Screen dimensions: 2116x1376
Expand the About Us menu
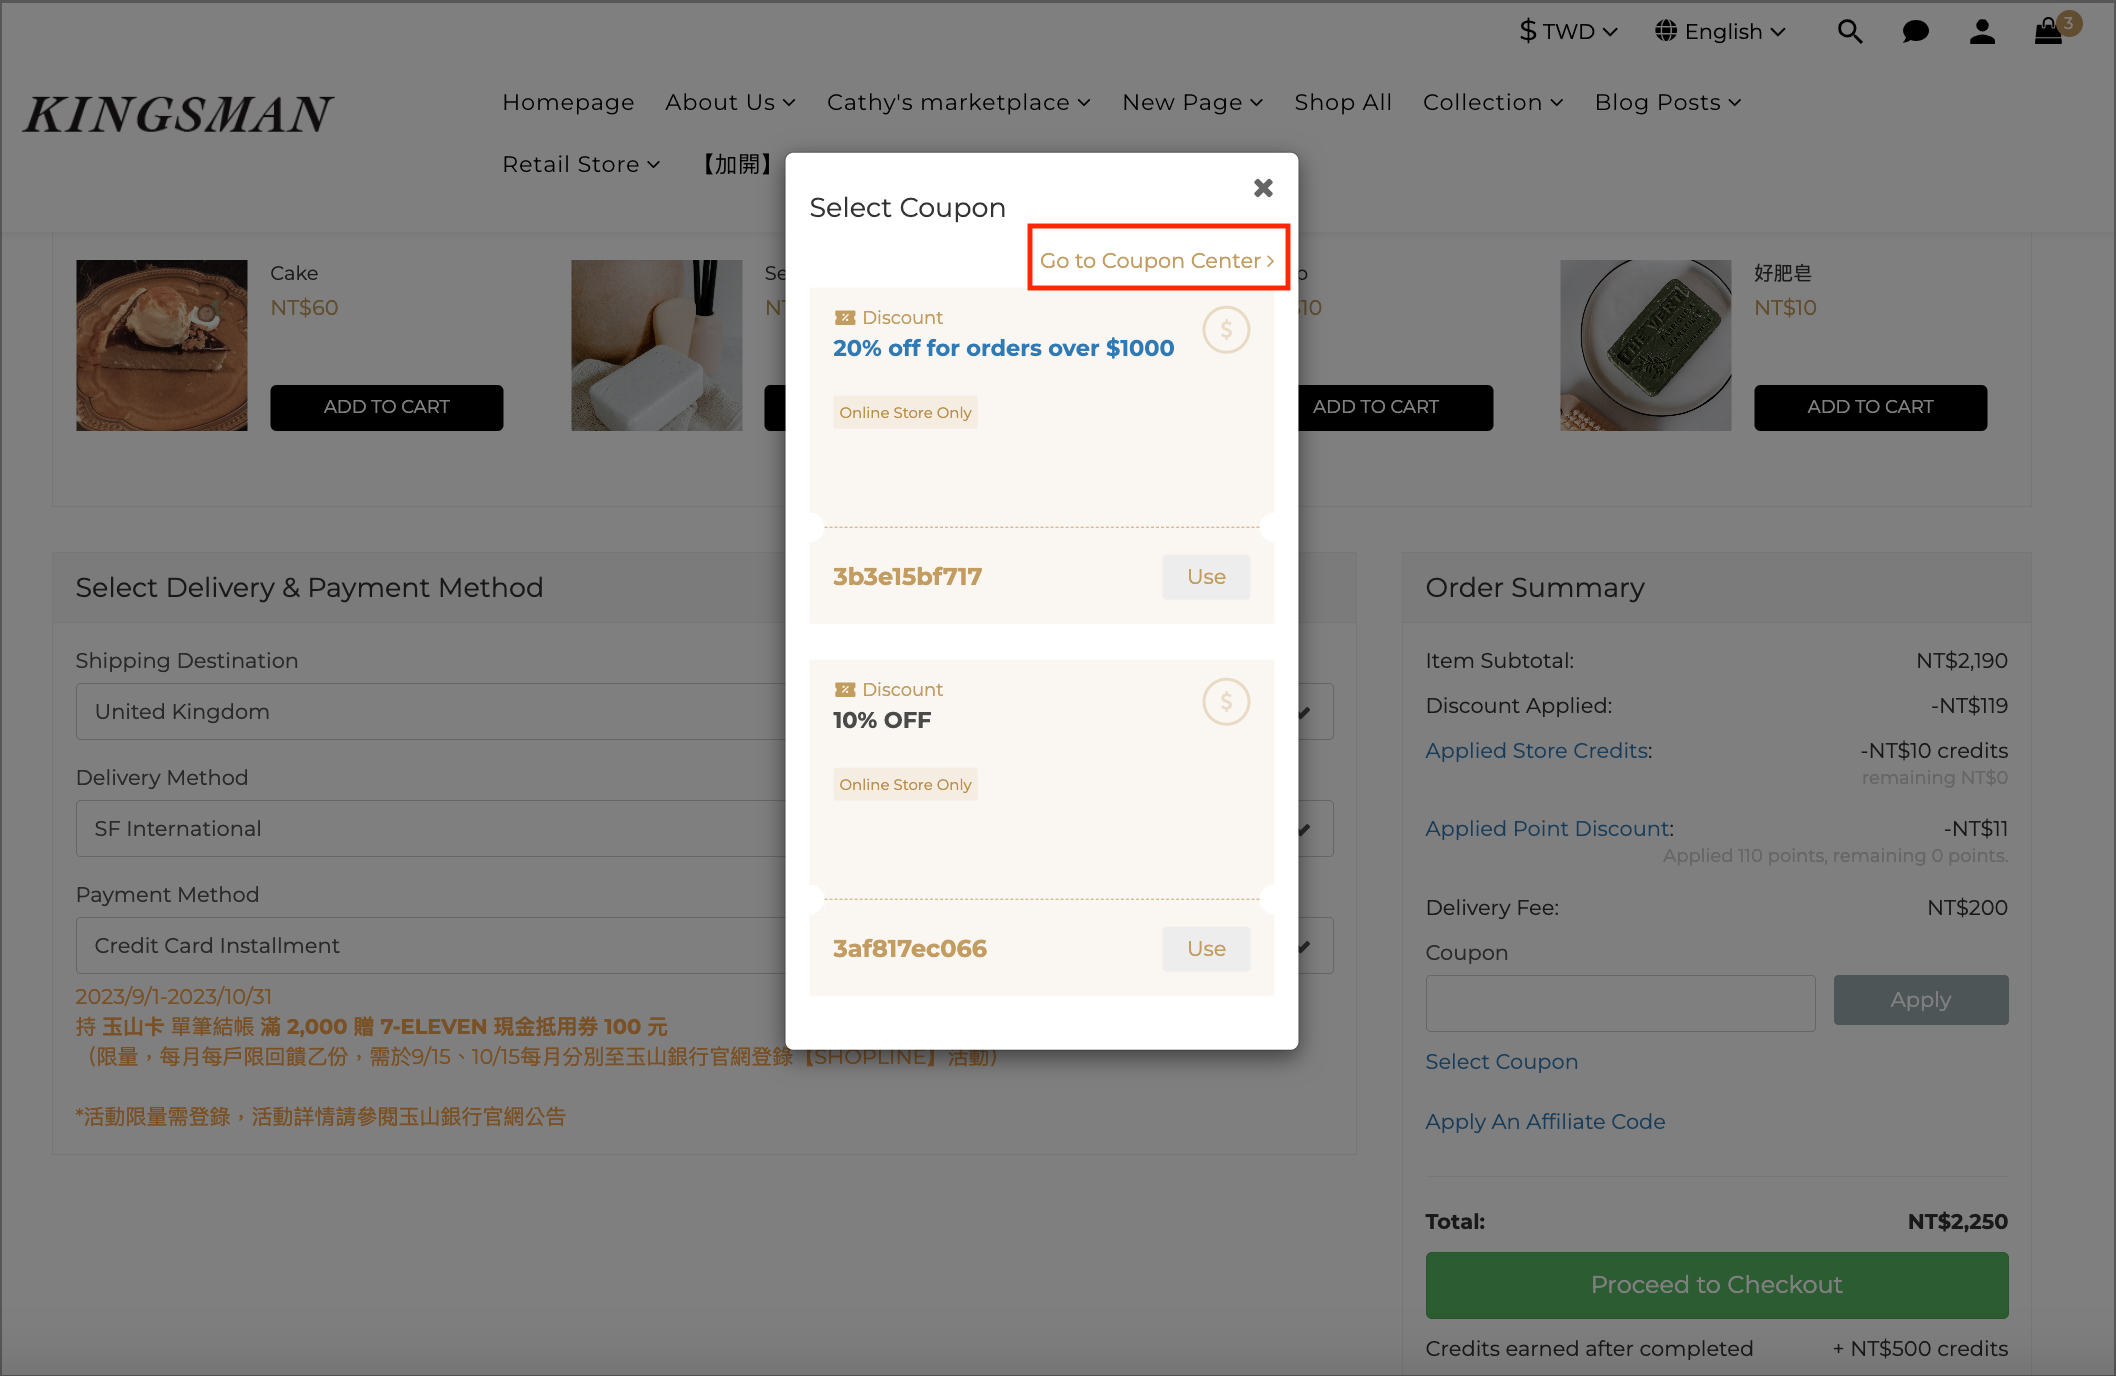[730, 103]
